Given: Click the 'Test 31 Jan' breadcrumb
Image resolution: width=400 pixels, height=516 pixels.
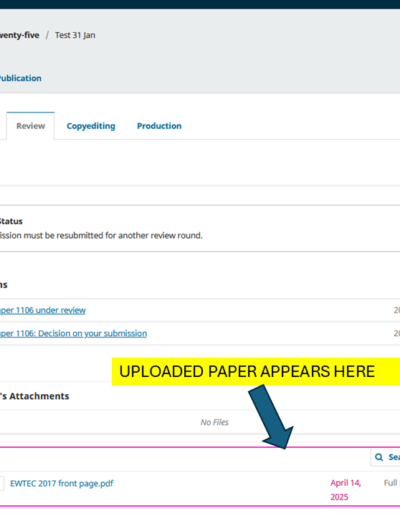Looking at the screenshot, I should tap(75, 35).
